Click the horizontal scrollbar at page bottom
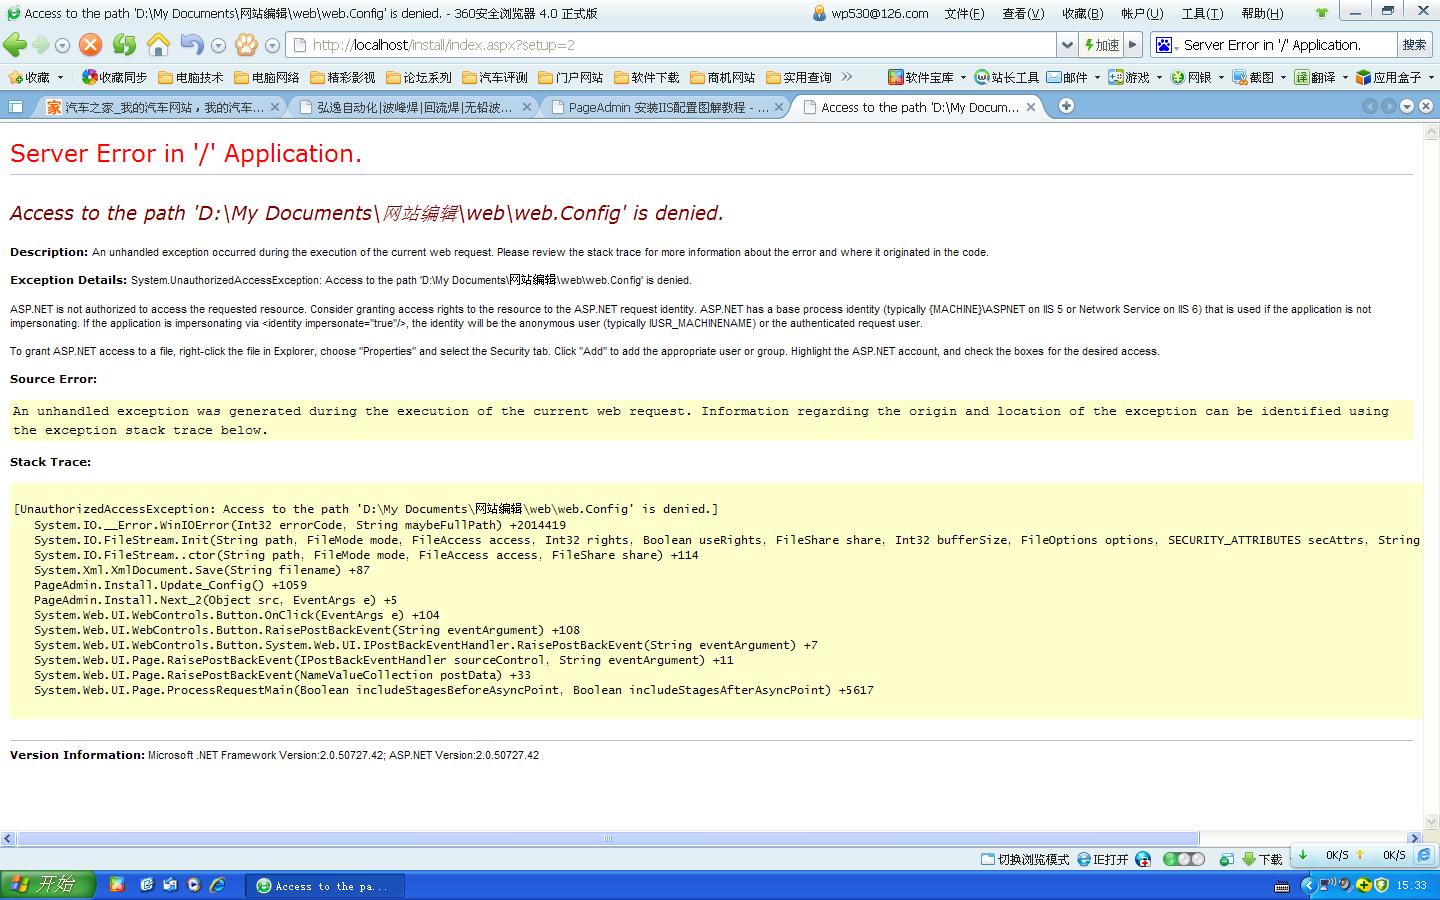Screen dimensions: 1440x900 pyautogui.click(x=607, y=838)
